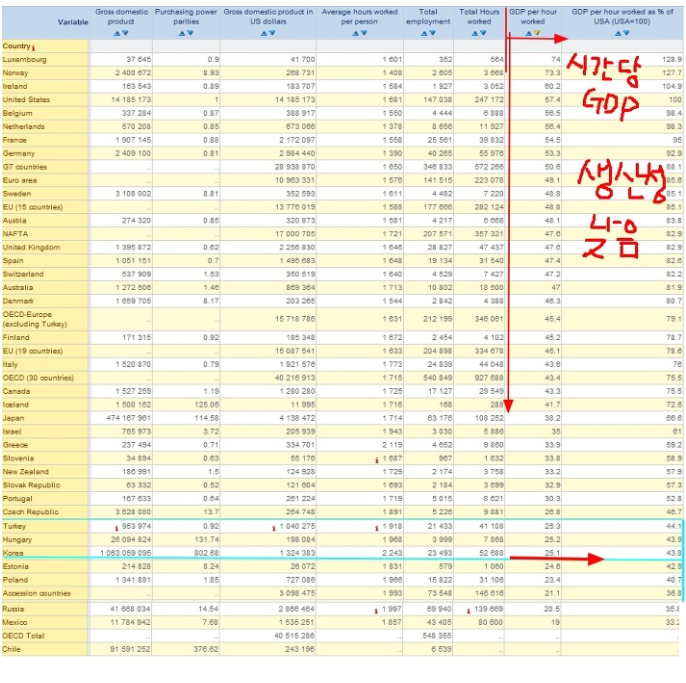Sort Purchasing power parities descending
686x683 pixels.
pos(190,33)
